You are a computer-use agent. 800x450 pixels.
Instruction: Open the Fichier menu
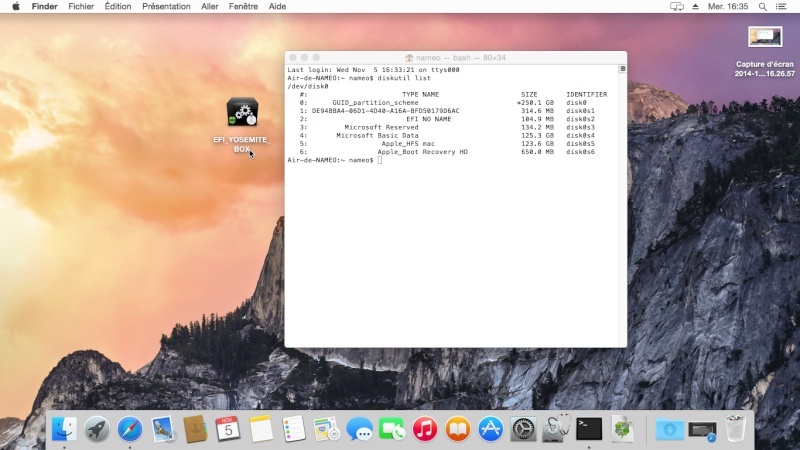click(81, 7)
